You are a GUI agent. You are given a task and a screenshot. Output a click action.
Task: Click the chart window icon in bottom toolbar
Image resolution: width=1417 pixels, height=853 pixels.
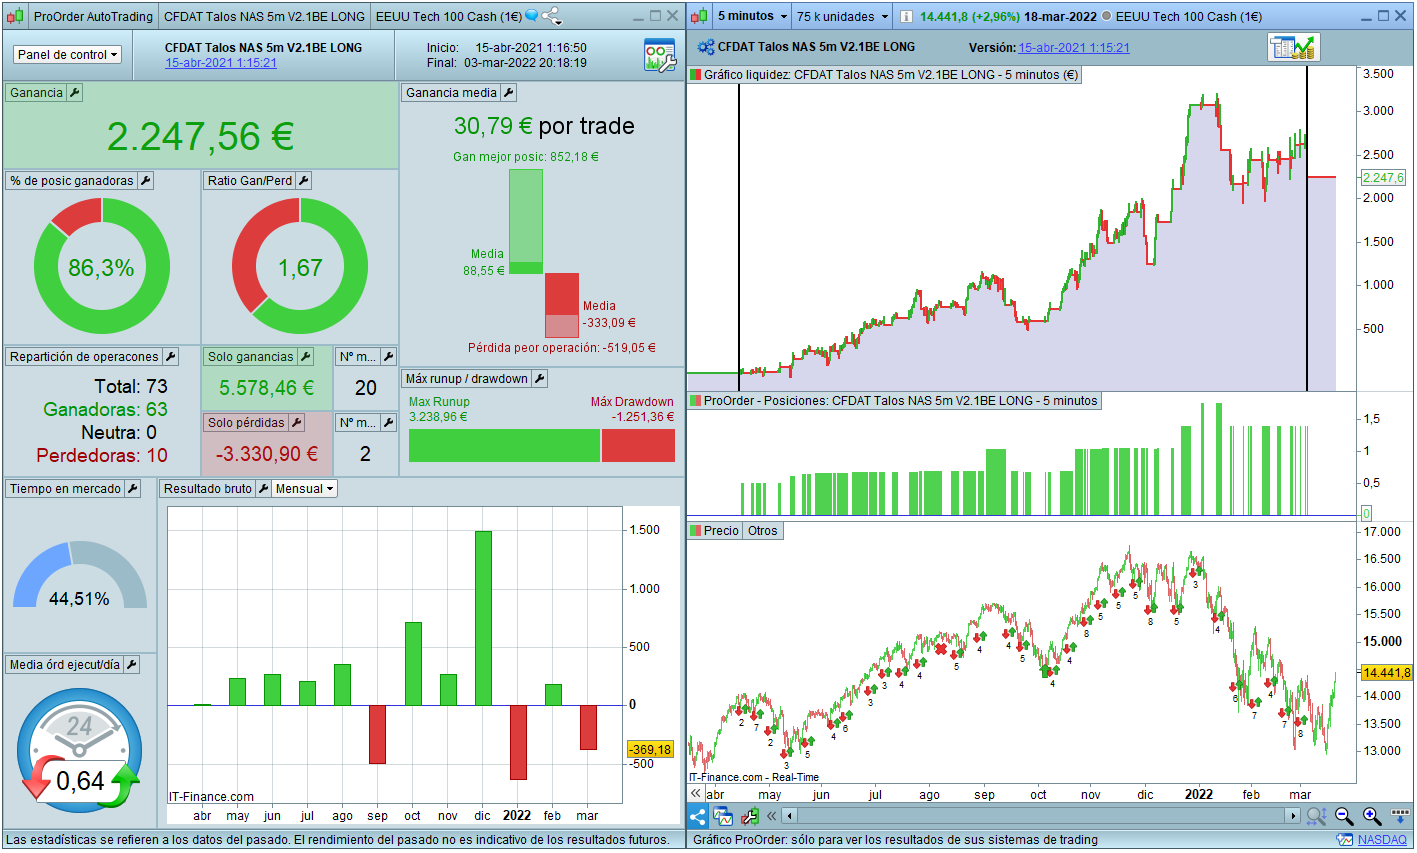click(723, 817)
